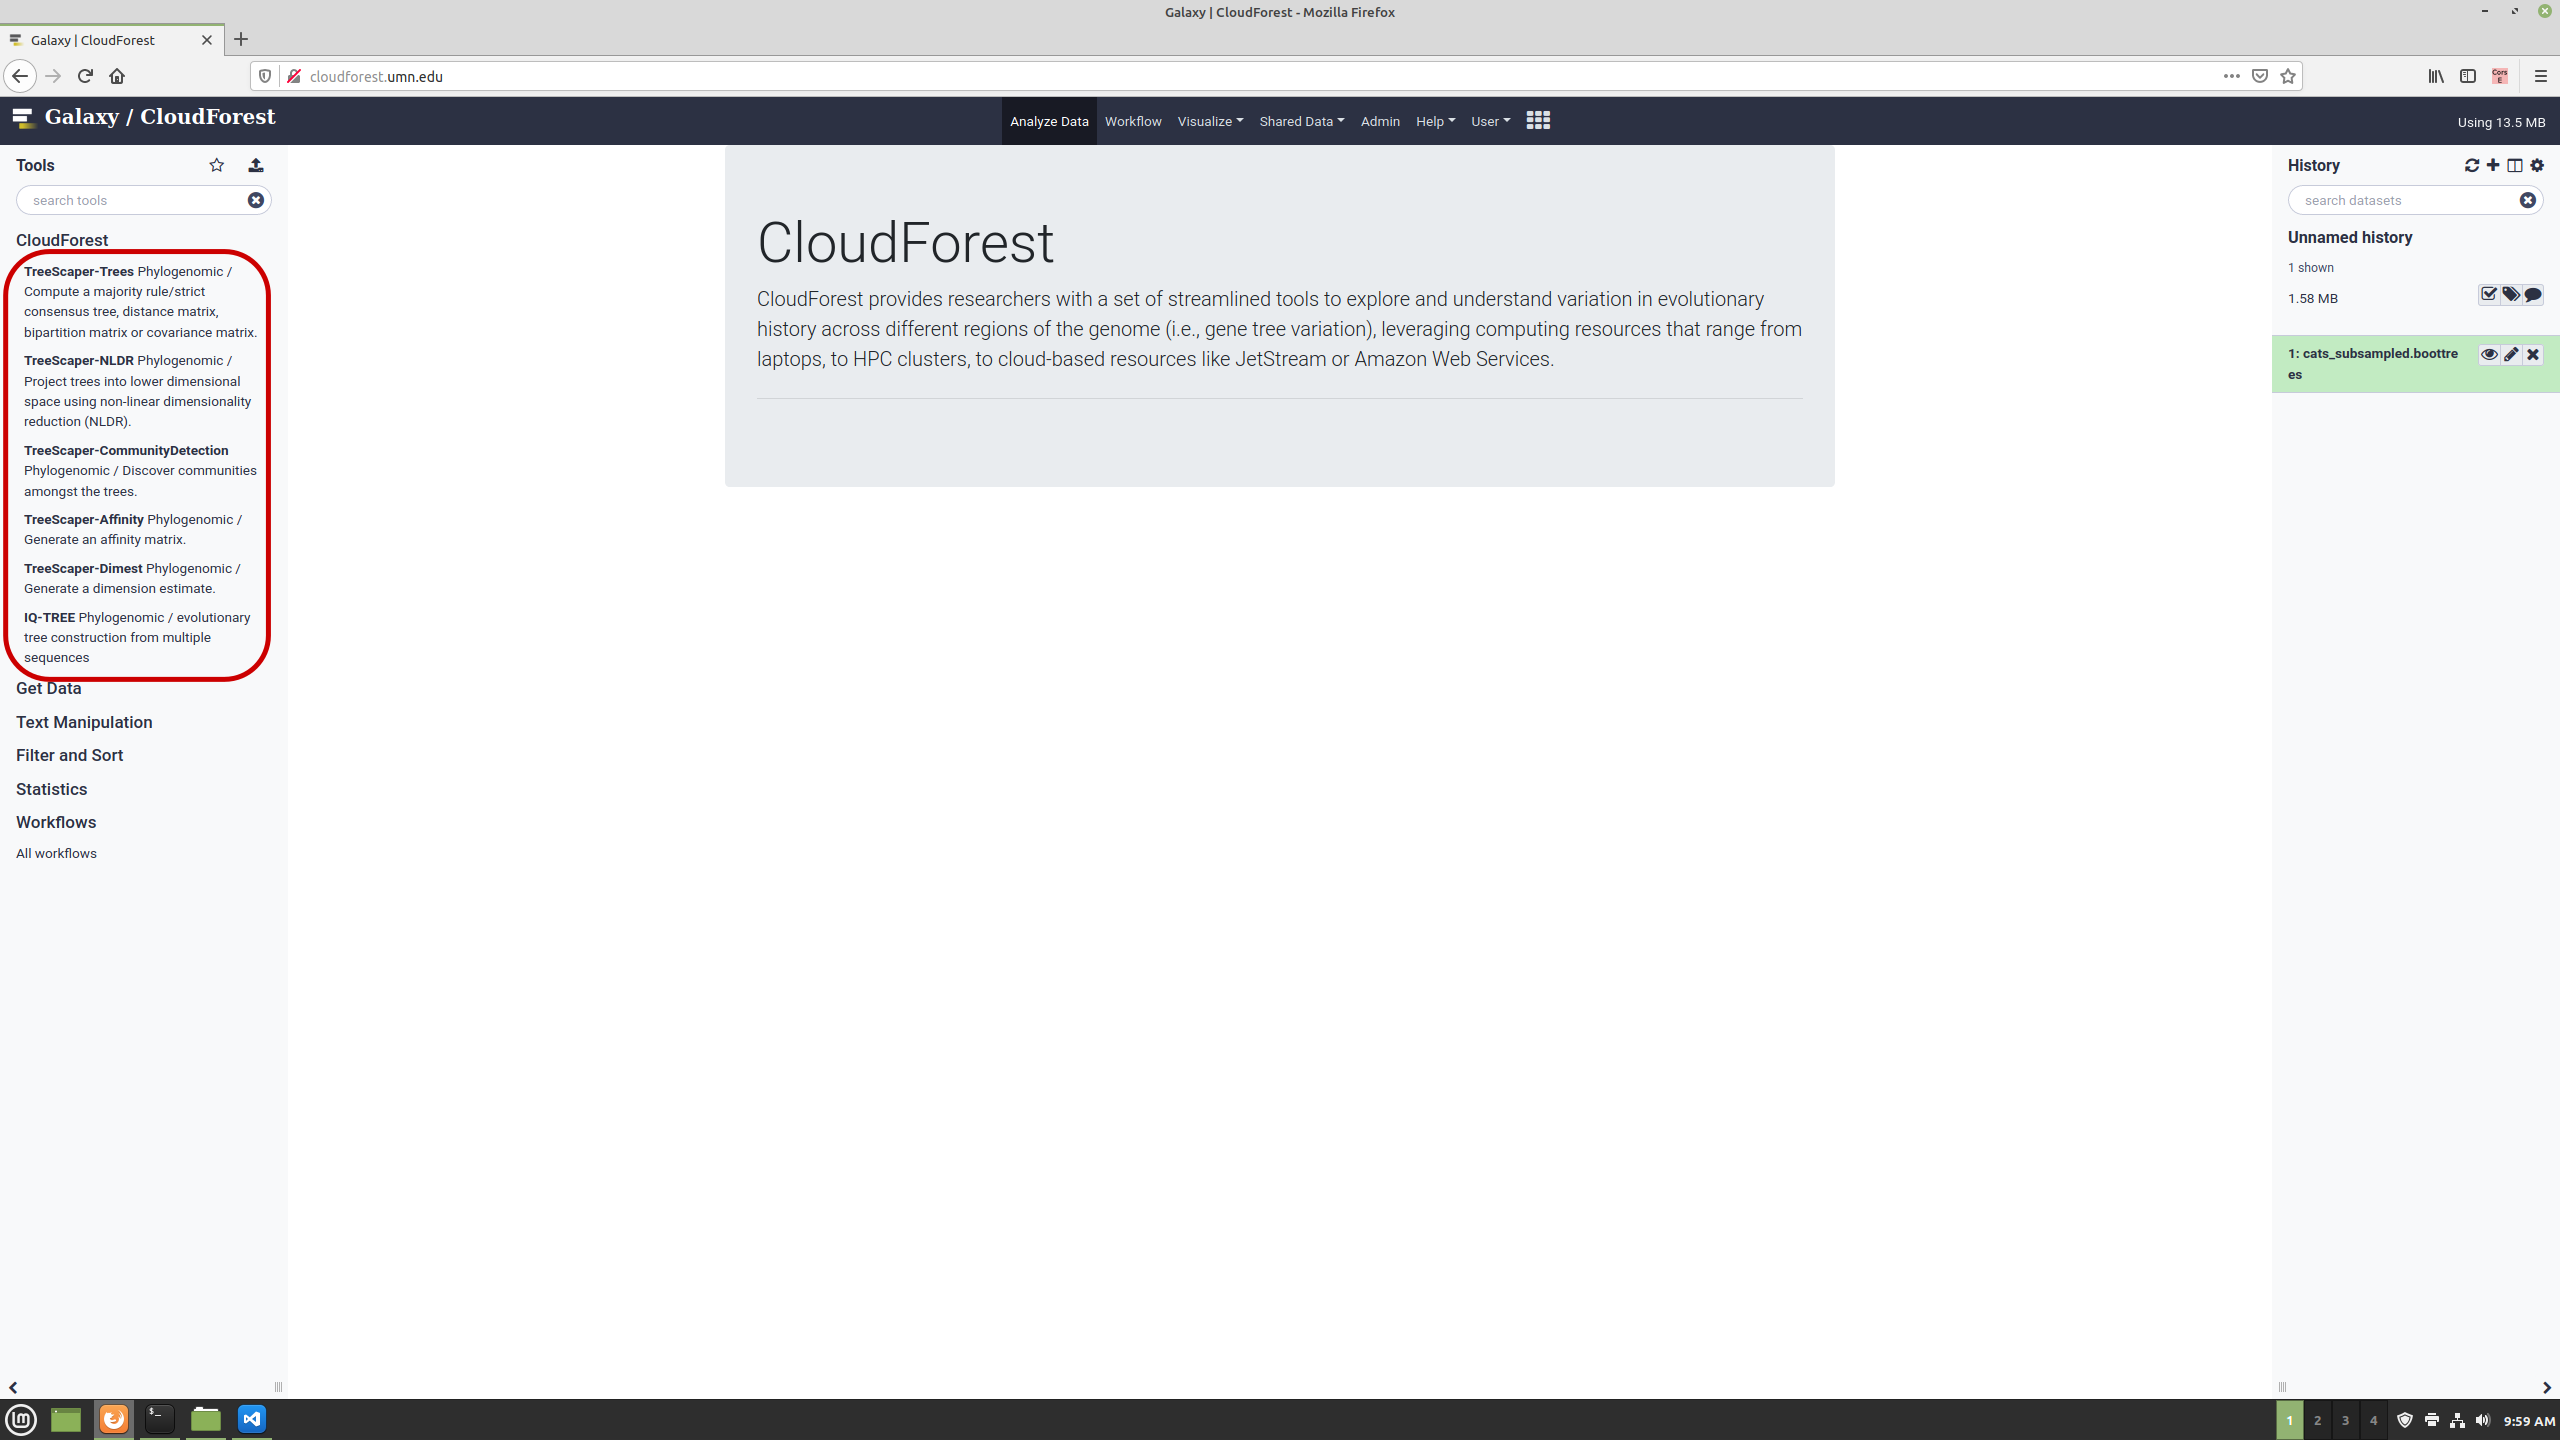
Task: Open Firefox hamburger menu
Action: [x=2540, y=76]
